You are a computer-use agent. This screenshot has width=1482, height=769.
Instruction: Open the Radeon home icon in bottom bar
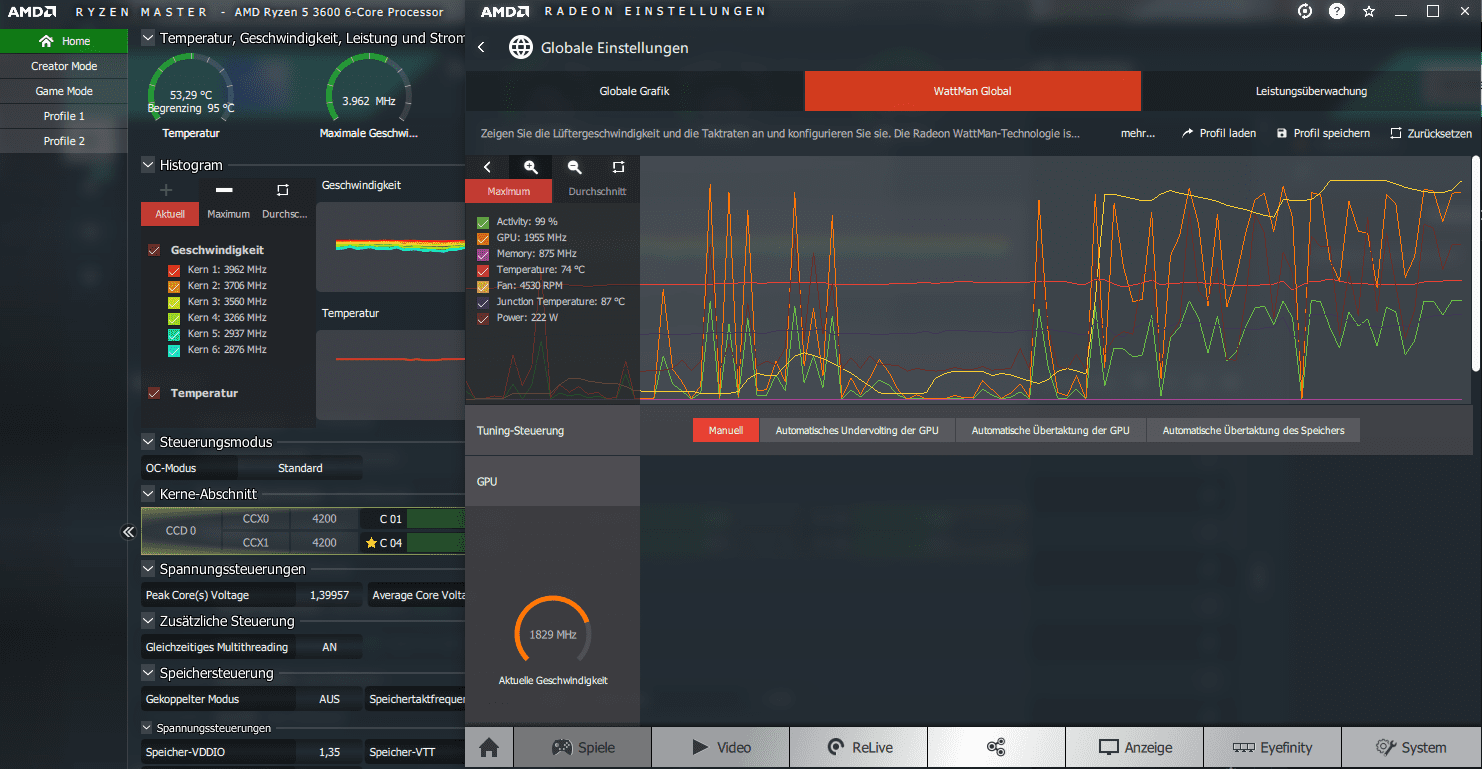[489, 747]
